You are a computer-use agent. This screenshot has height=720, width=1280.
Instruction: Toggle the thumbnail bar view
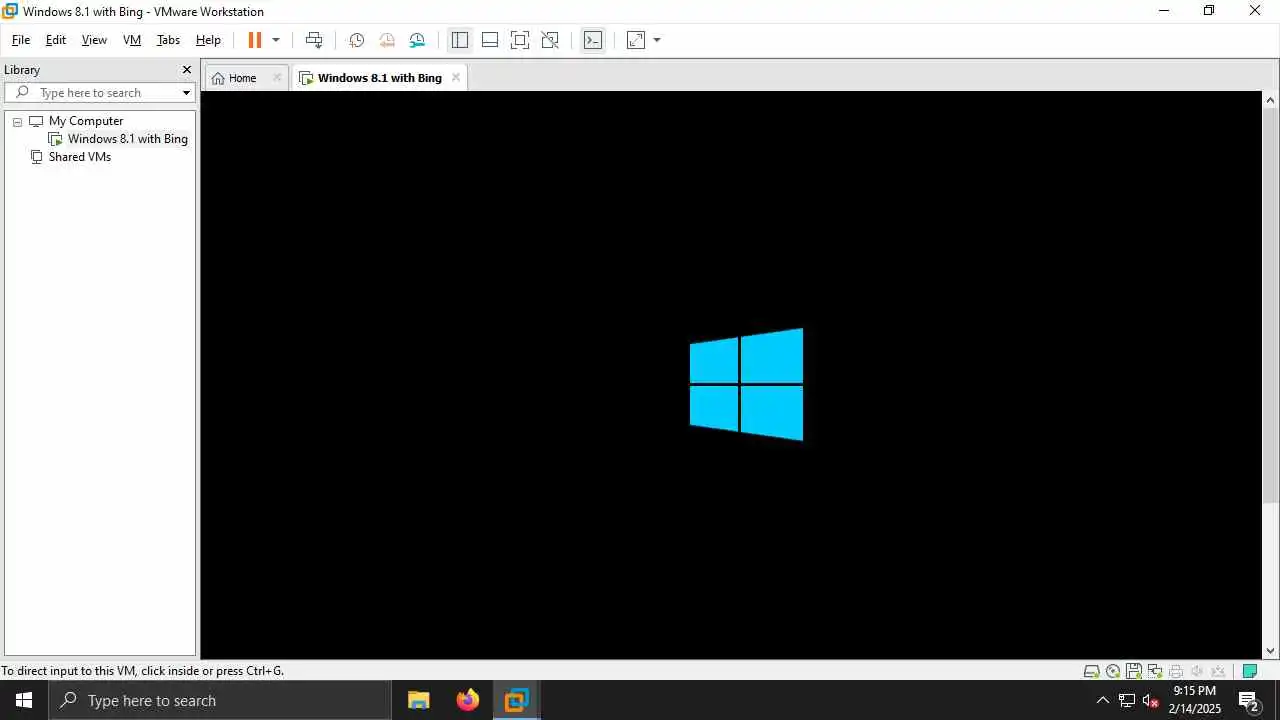(490, 40)
